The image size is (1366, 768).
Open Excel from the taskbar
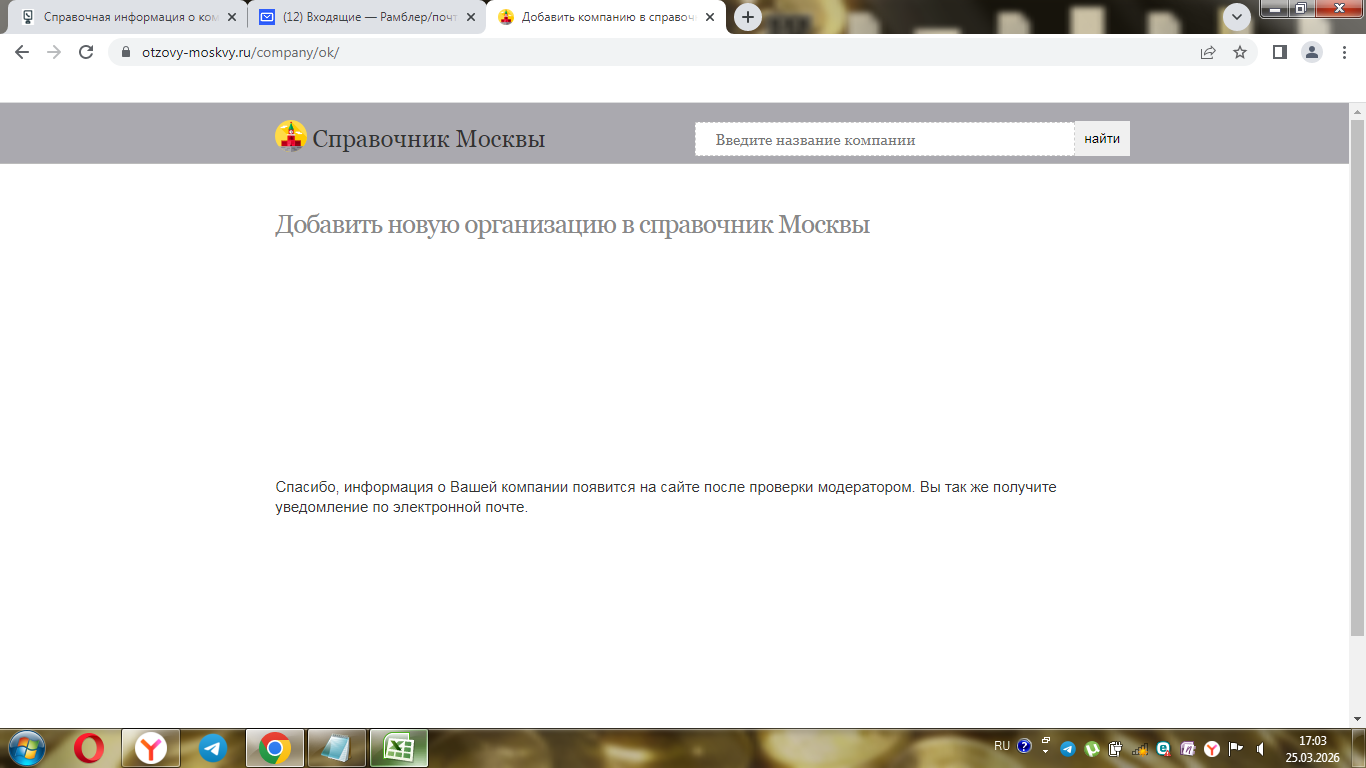point(399,748)
